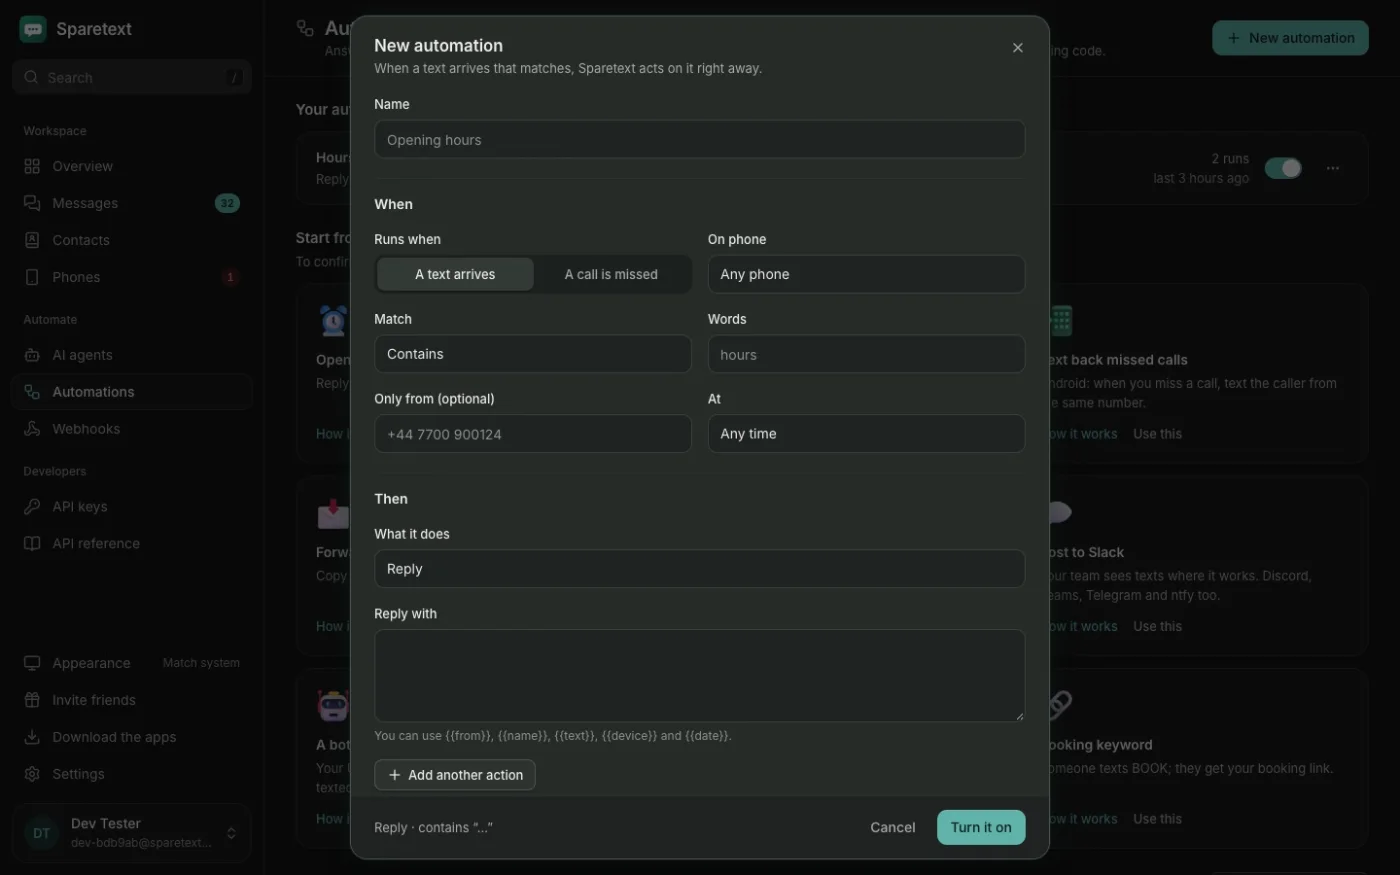Open the At 'Any time' dropdown
This screenshot has width=1400, height=875.
click(866, 434)
